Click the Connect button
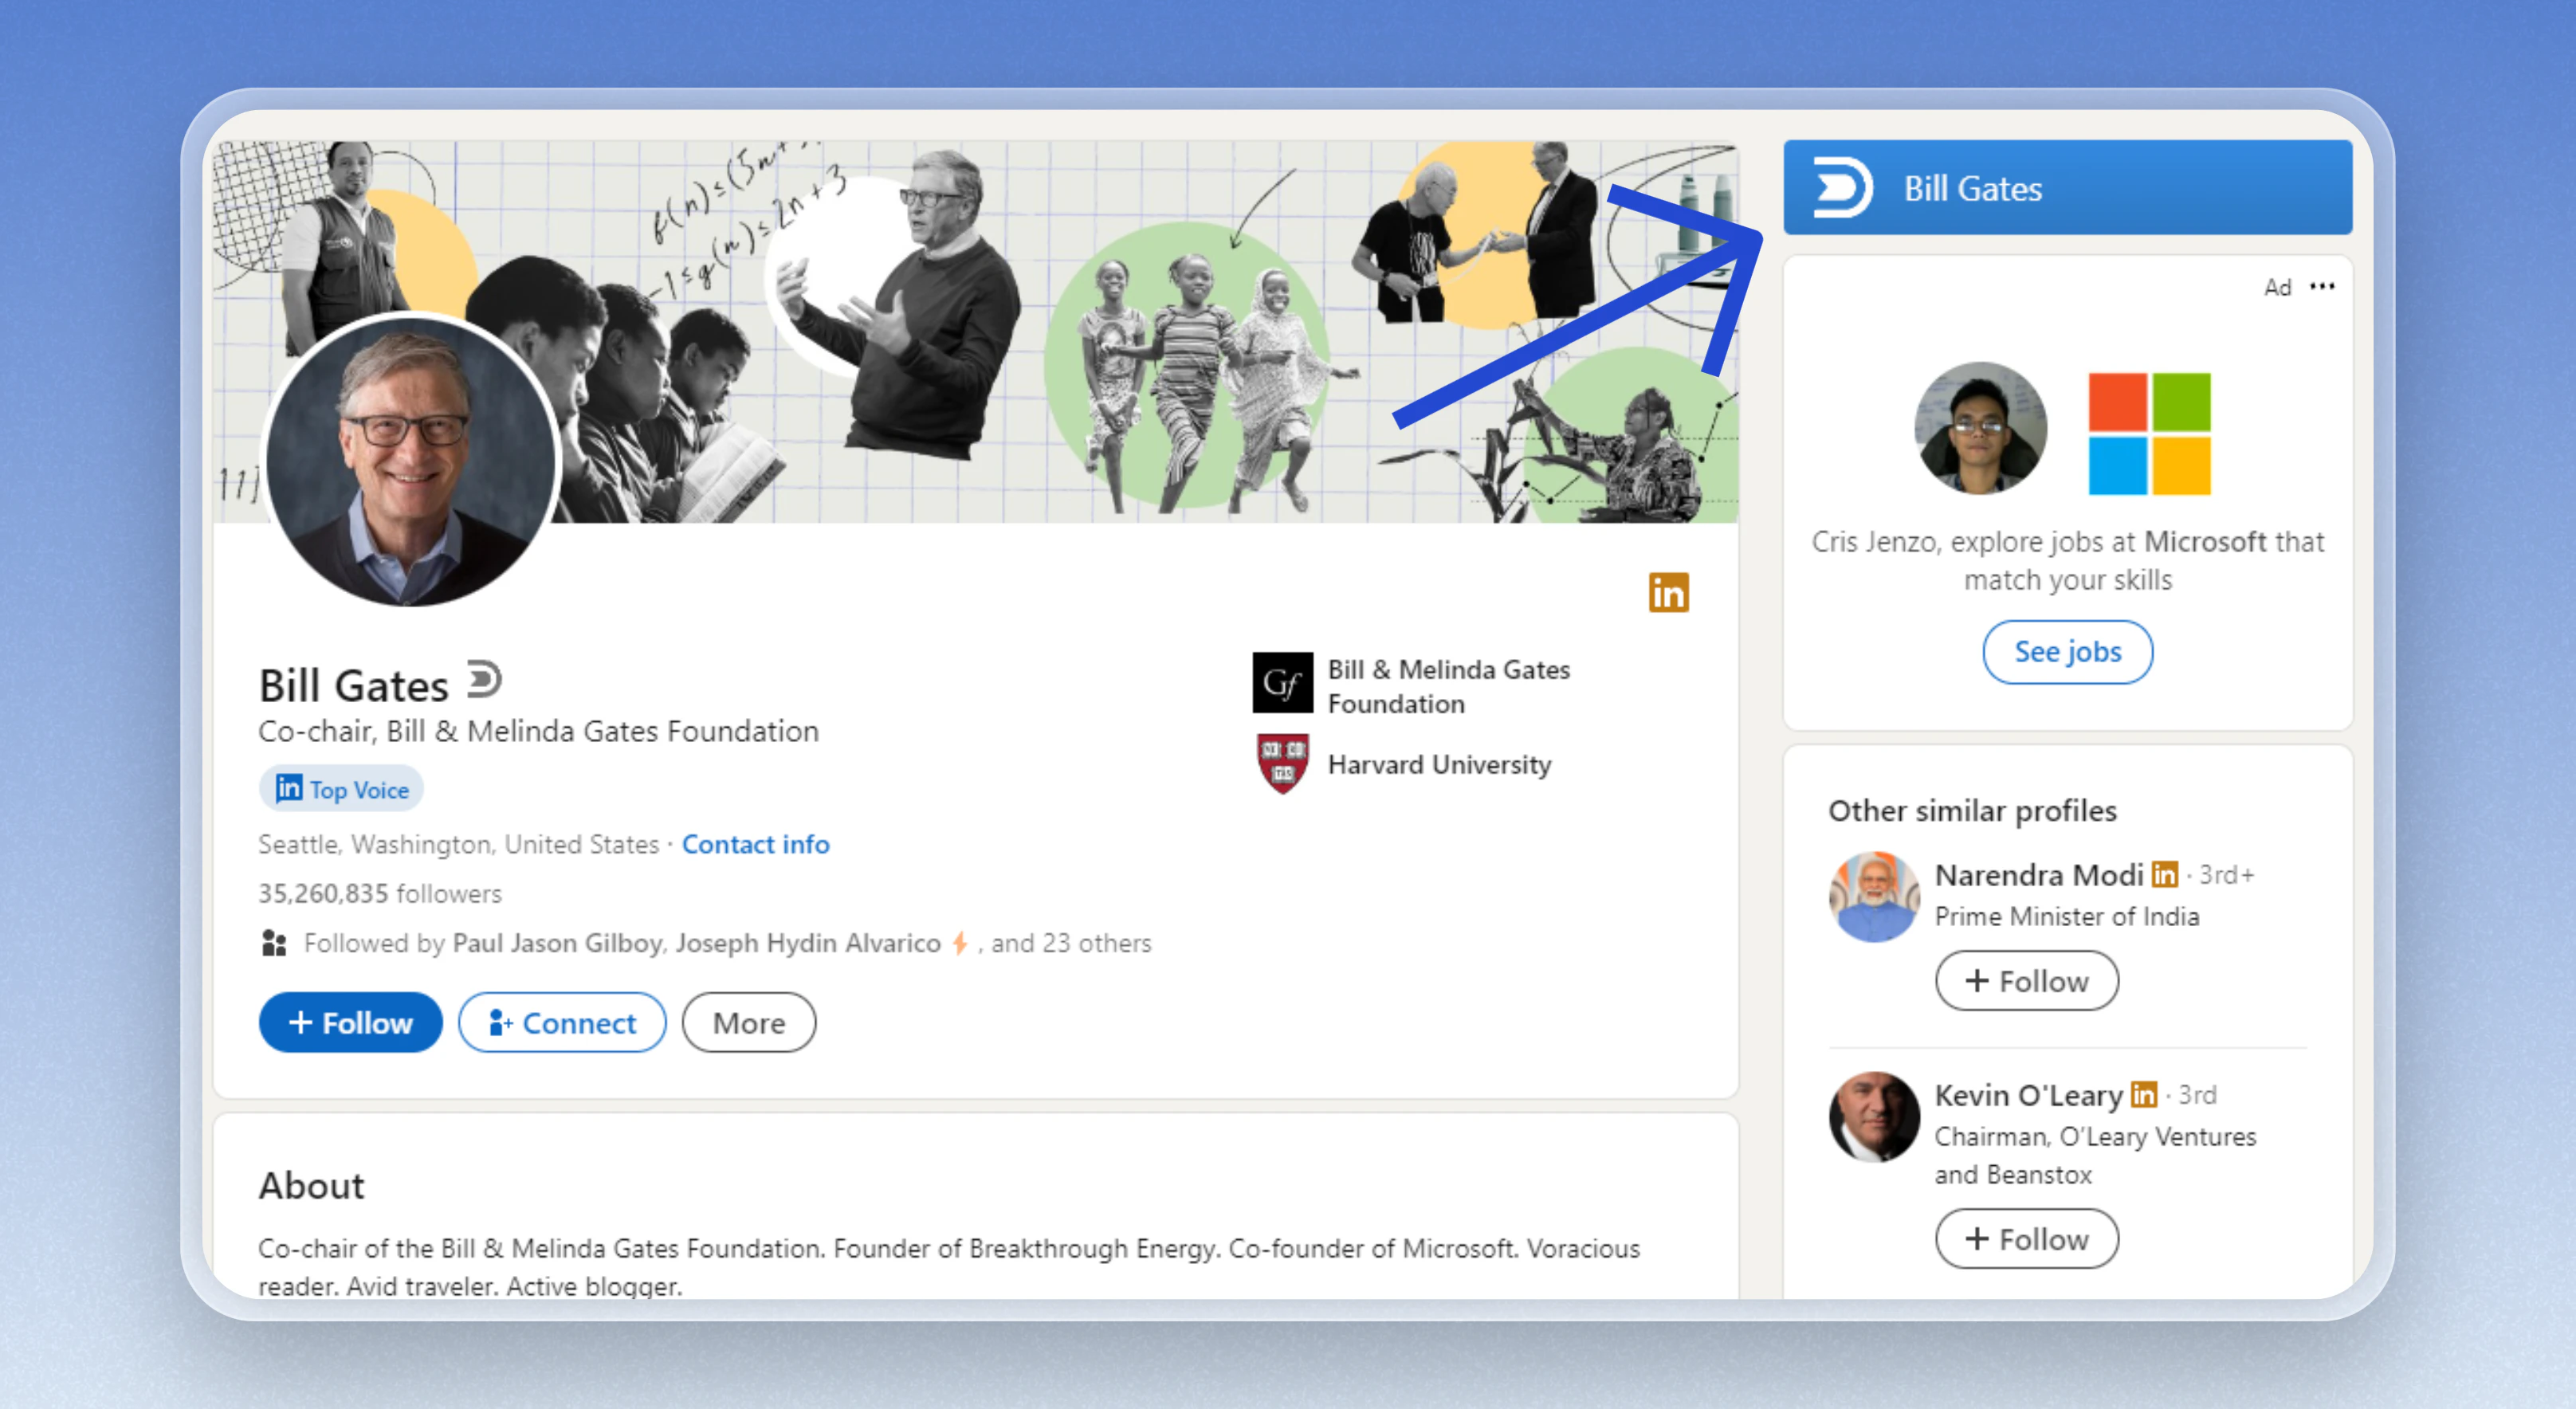The height and width of the screenshot is (1409, 2576). [x=562, y=1022]
